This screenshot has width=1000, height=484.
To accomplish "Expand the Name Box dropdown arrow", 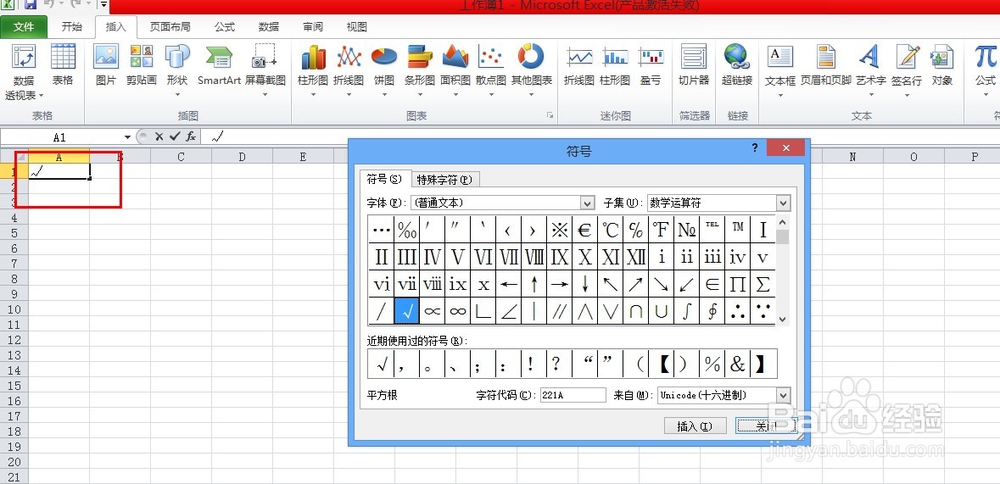I will point(128,137).
